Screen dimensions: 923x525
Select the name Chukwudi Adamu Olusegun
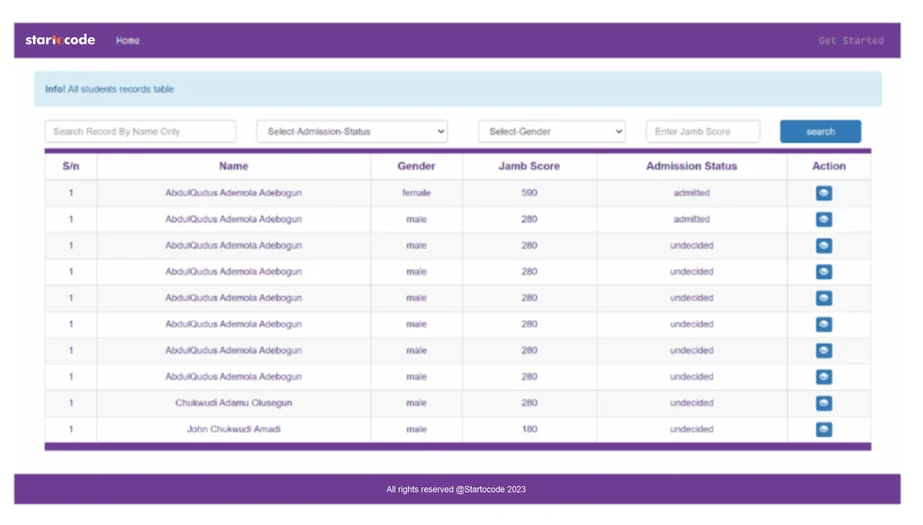pyautogui.click(x=234, y=403)
